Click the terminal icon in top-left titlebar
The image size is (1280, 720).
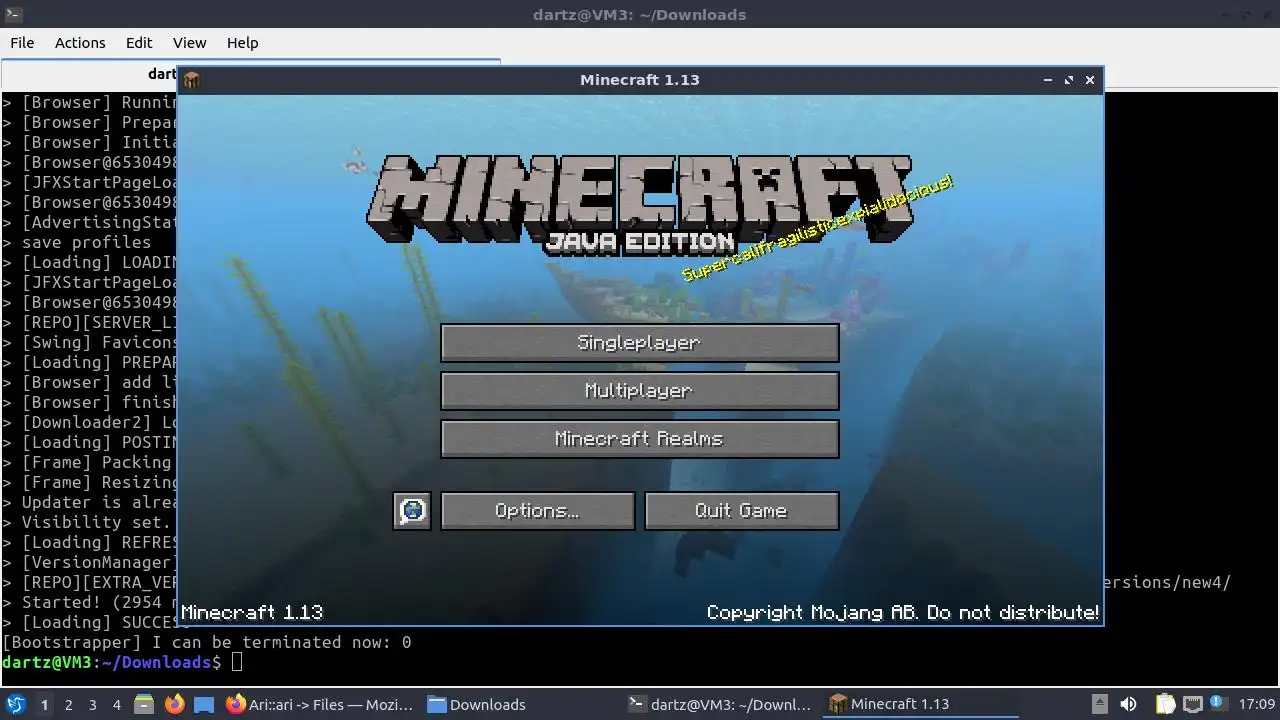pyautogui.click(x=13, y=14)
